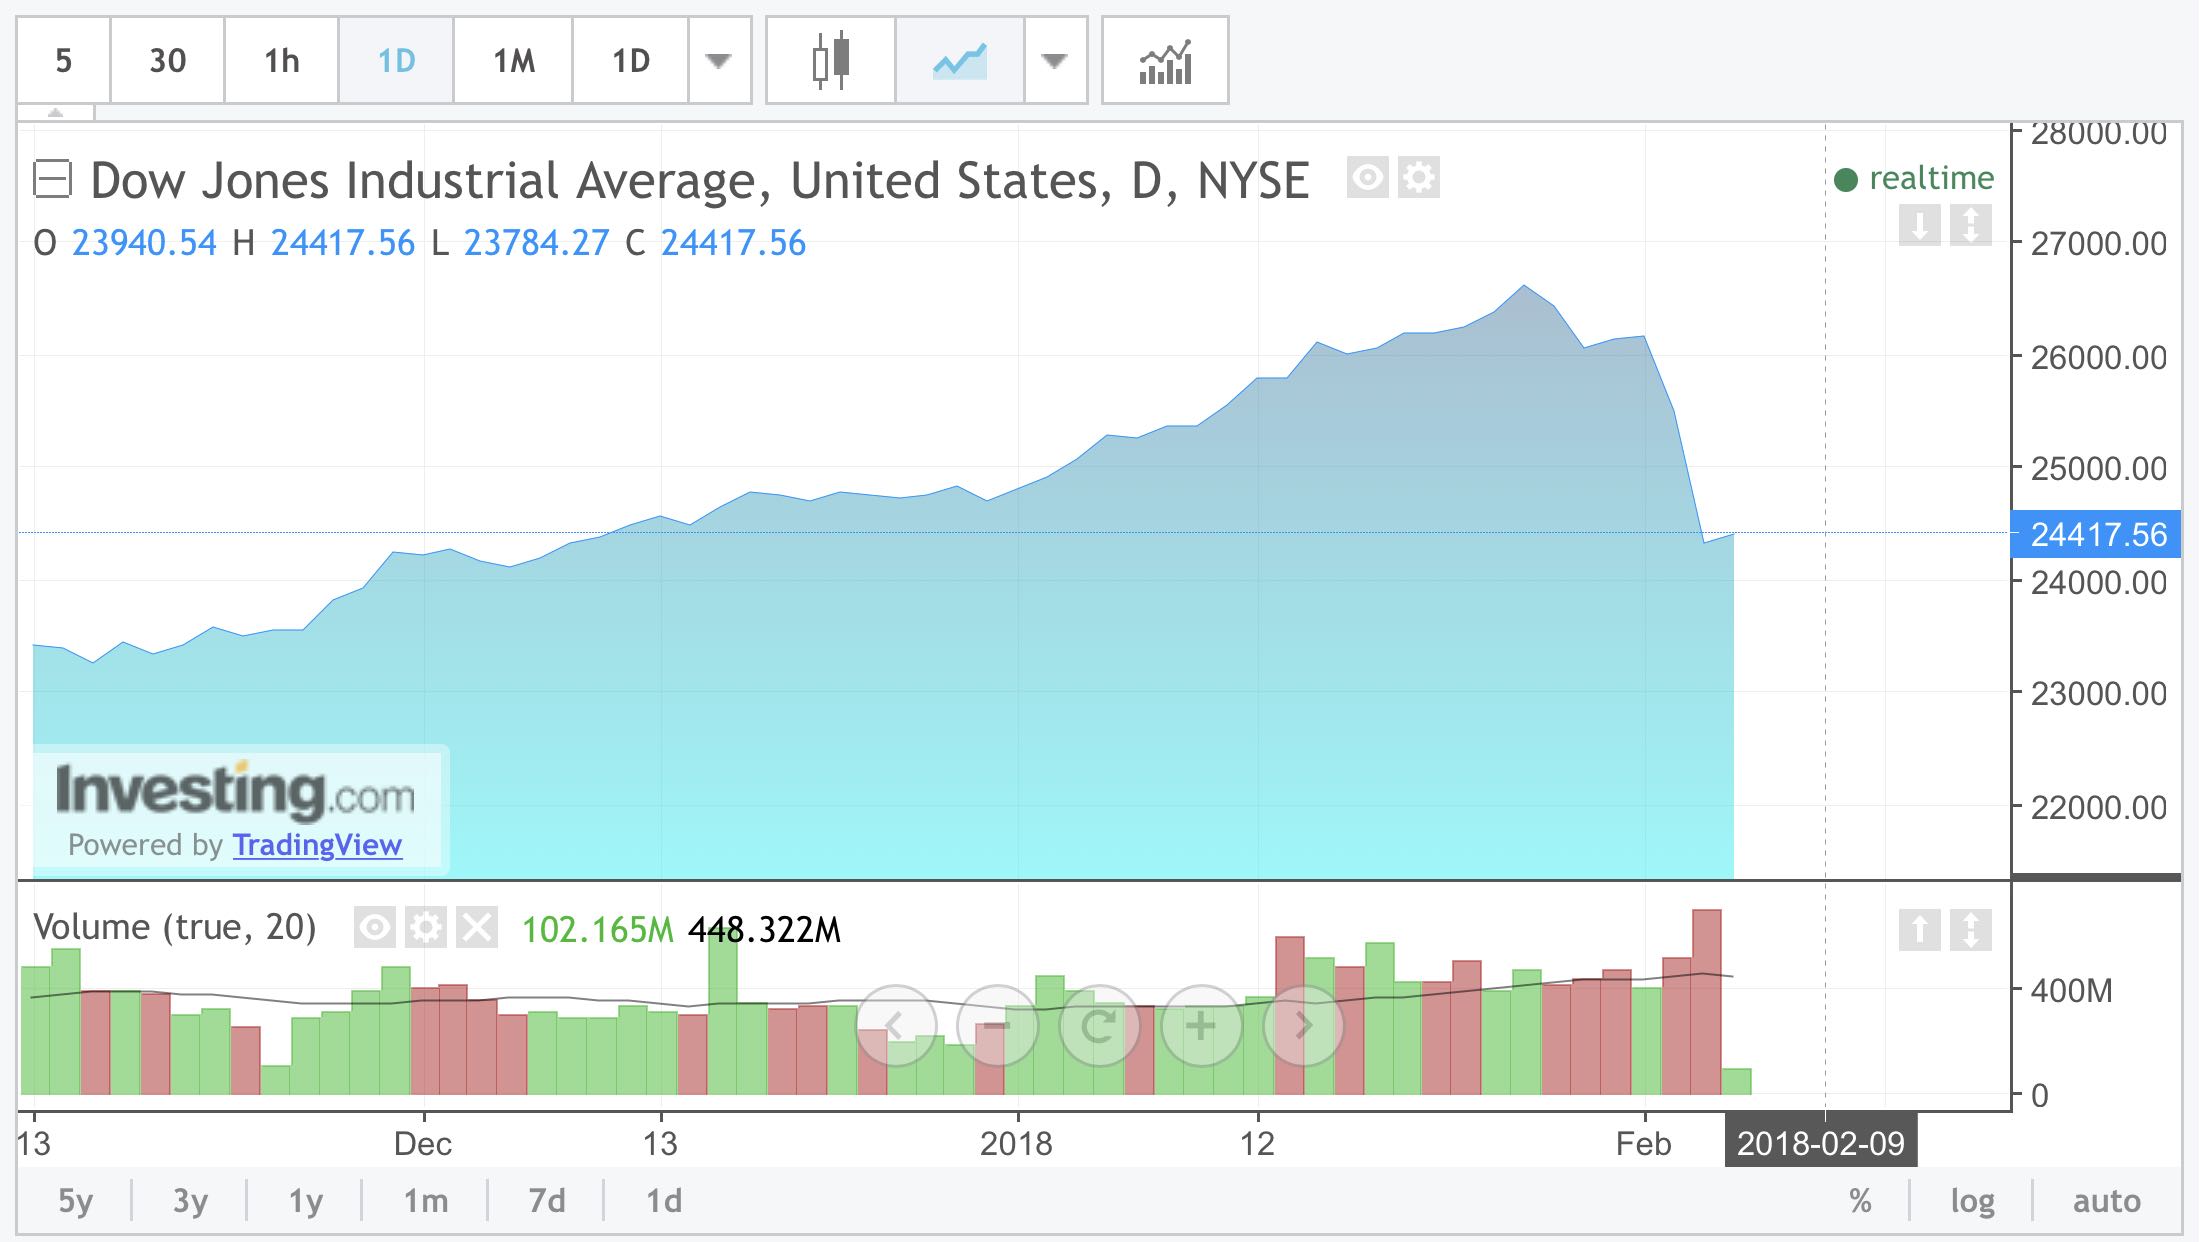Select the candlestick chart type icon
This screenshot has width=2208, height=1242.
830,60
